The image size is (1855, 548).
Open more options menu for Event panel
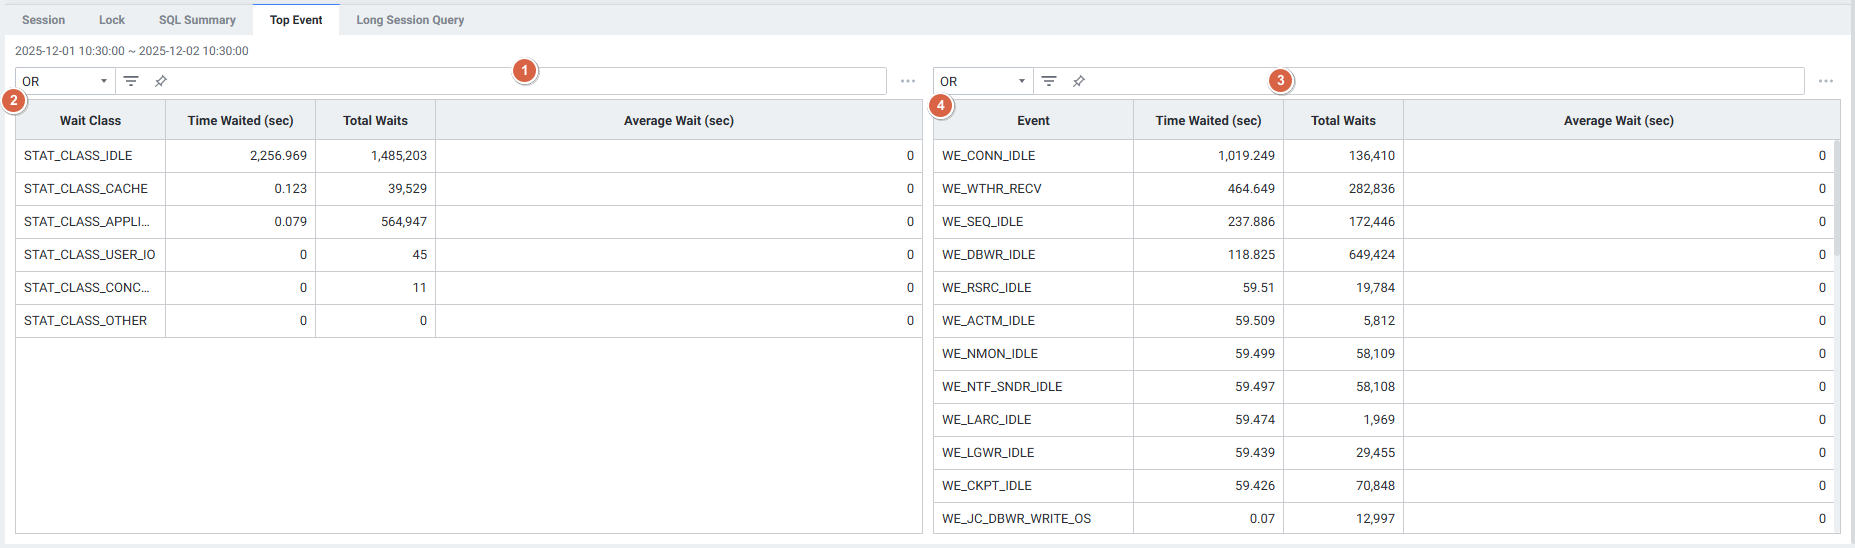tap(1825, 81)
